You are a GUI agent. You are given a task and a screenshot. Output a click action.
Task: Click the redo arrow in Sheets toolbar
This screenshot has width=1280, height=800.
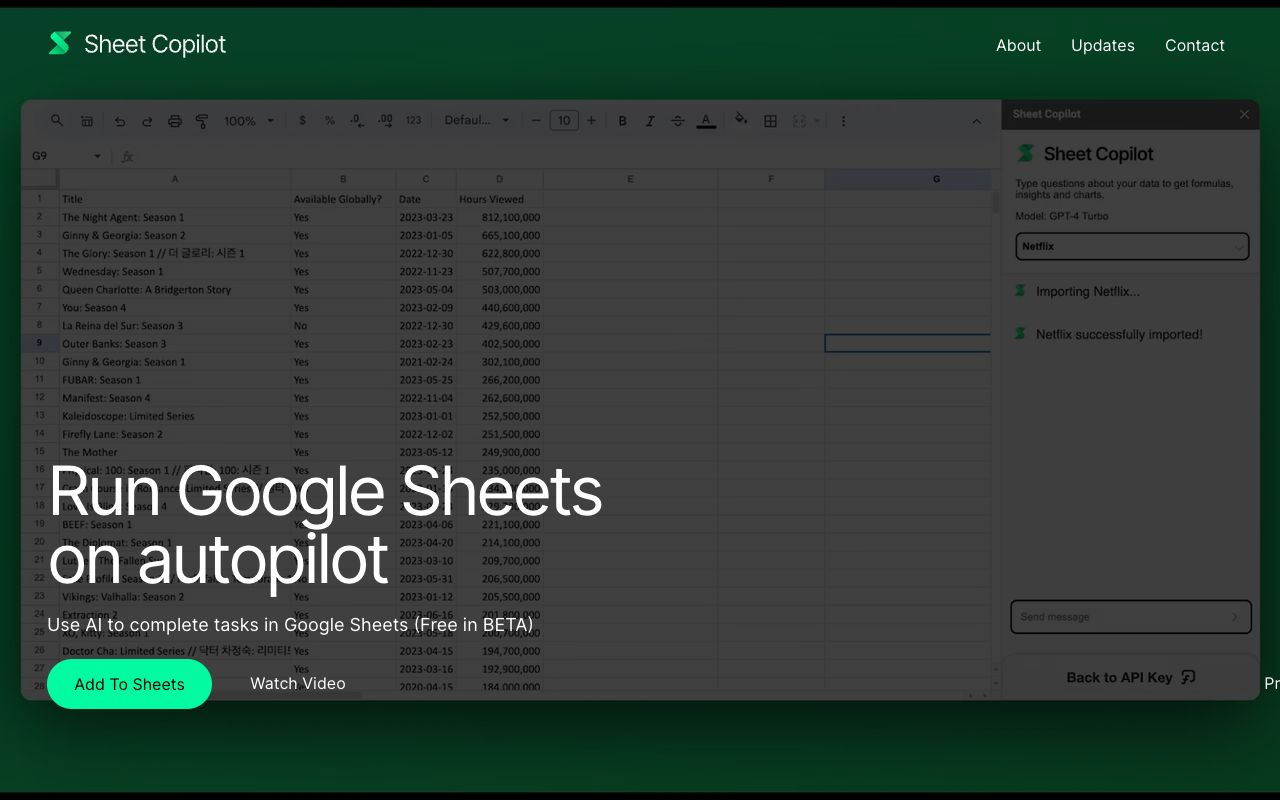click(147, 121)
